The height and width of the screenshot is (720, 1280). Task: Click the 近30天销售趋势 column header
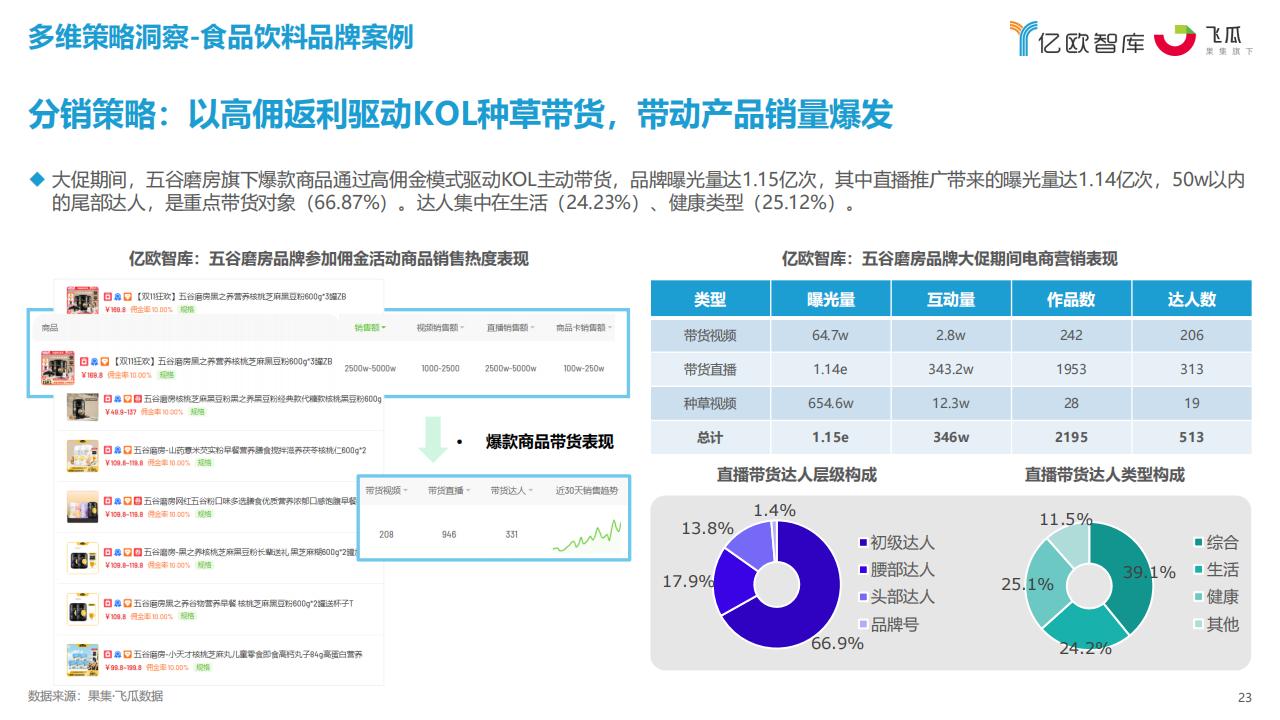587,491
